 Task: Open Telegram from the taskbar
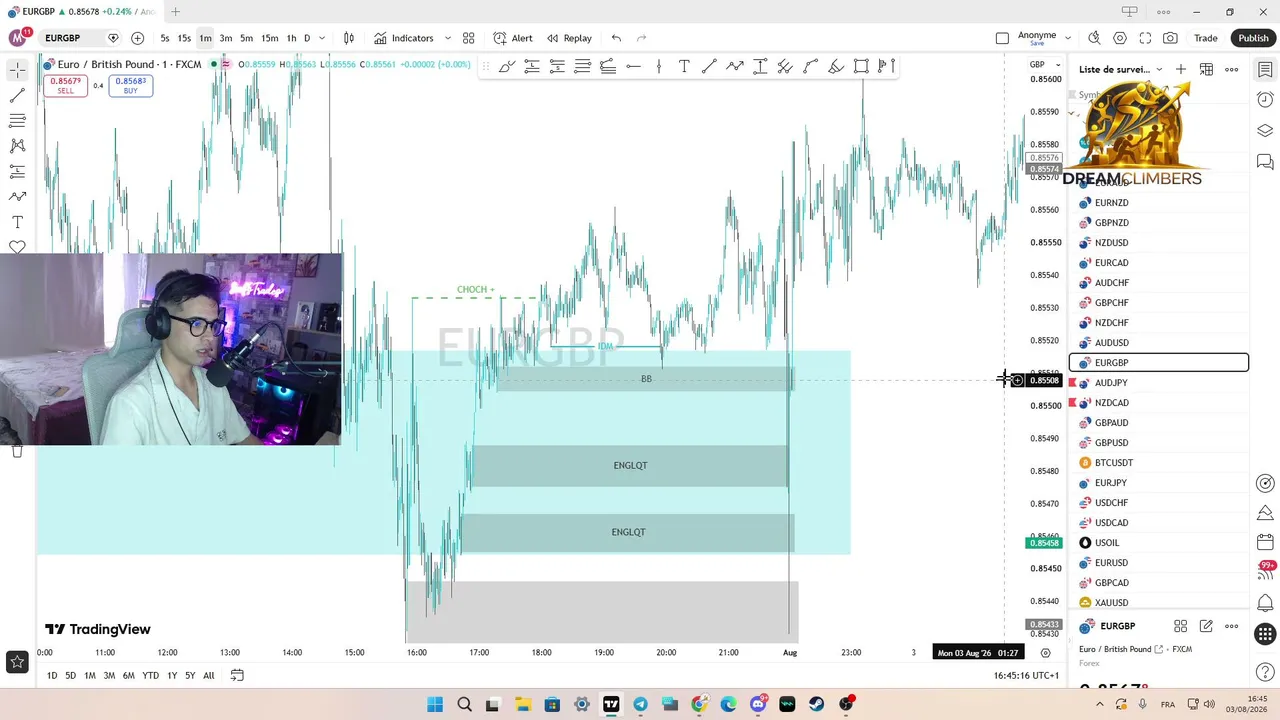pos(640,704)
